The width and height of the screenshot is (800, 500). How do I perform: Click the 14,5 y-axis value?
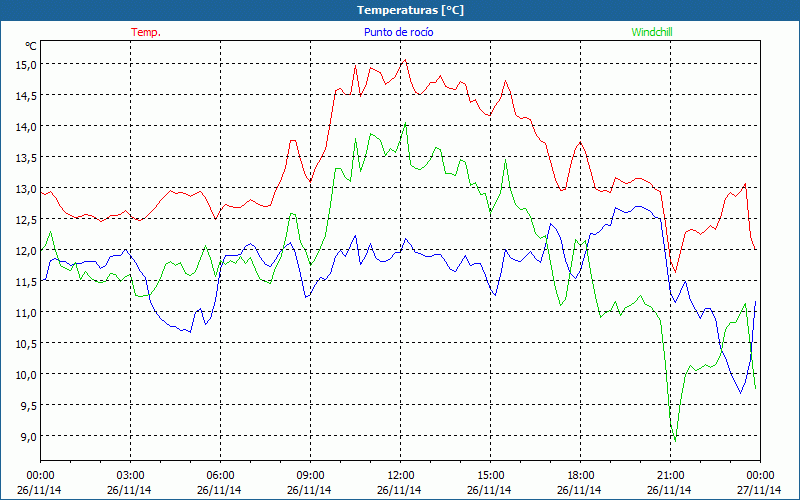pyautogui.click(x=26, y=96)
